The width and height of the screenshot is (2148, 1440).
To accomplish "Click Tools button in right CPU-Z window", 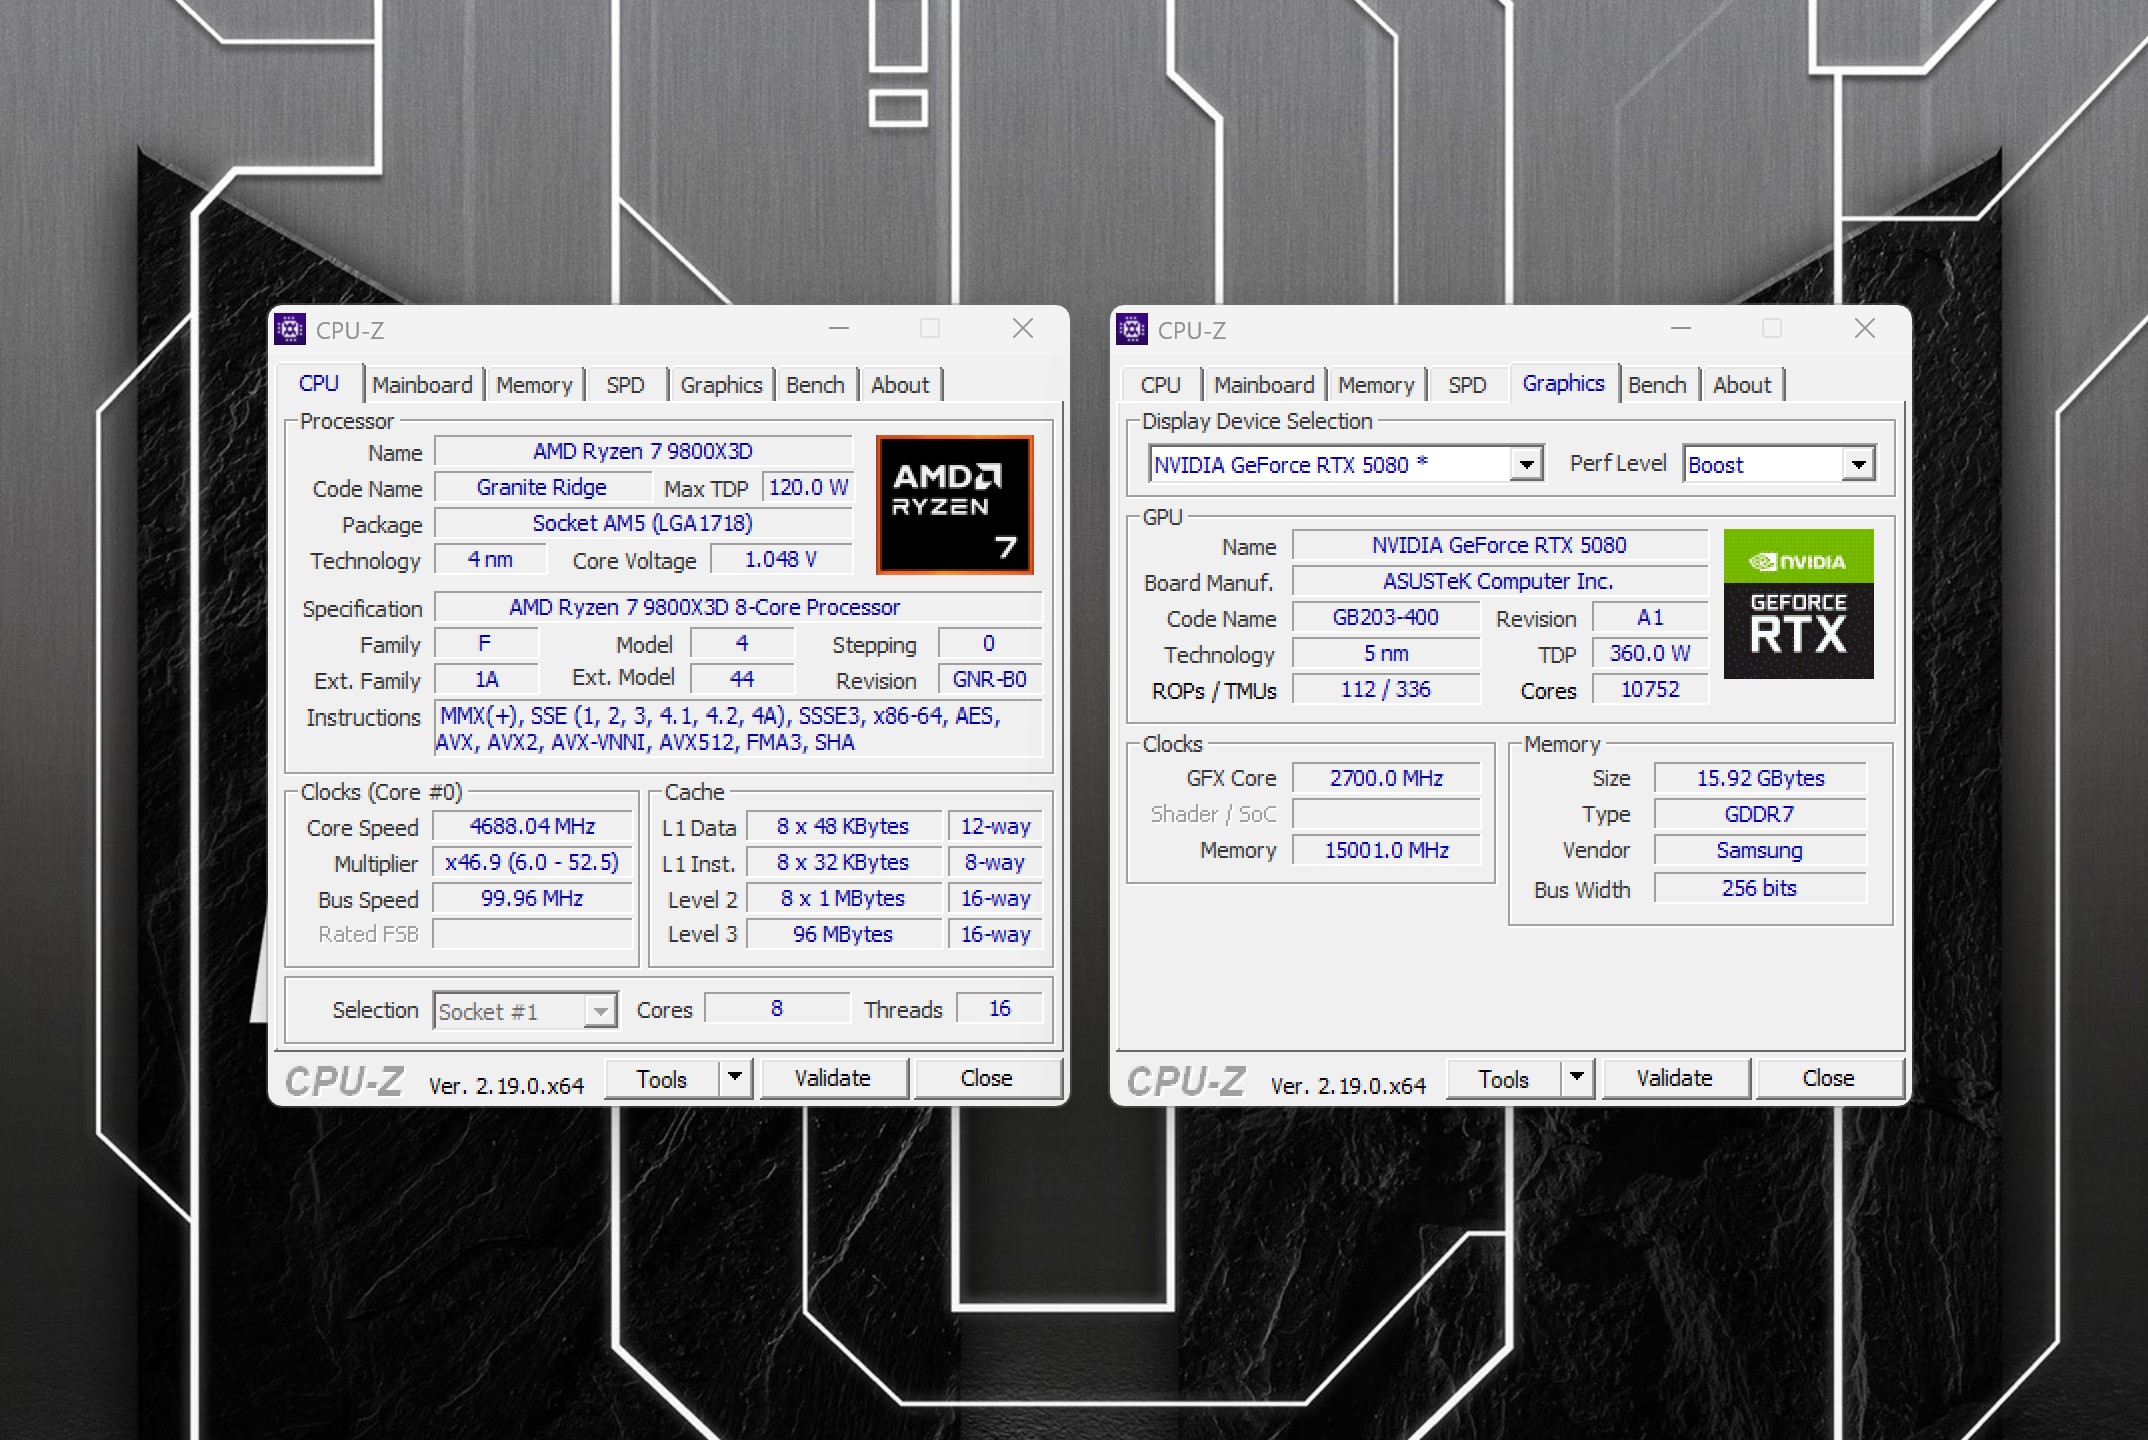I will (1504, 1079).
